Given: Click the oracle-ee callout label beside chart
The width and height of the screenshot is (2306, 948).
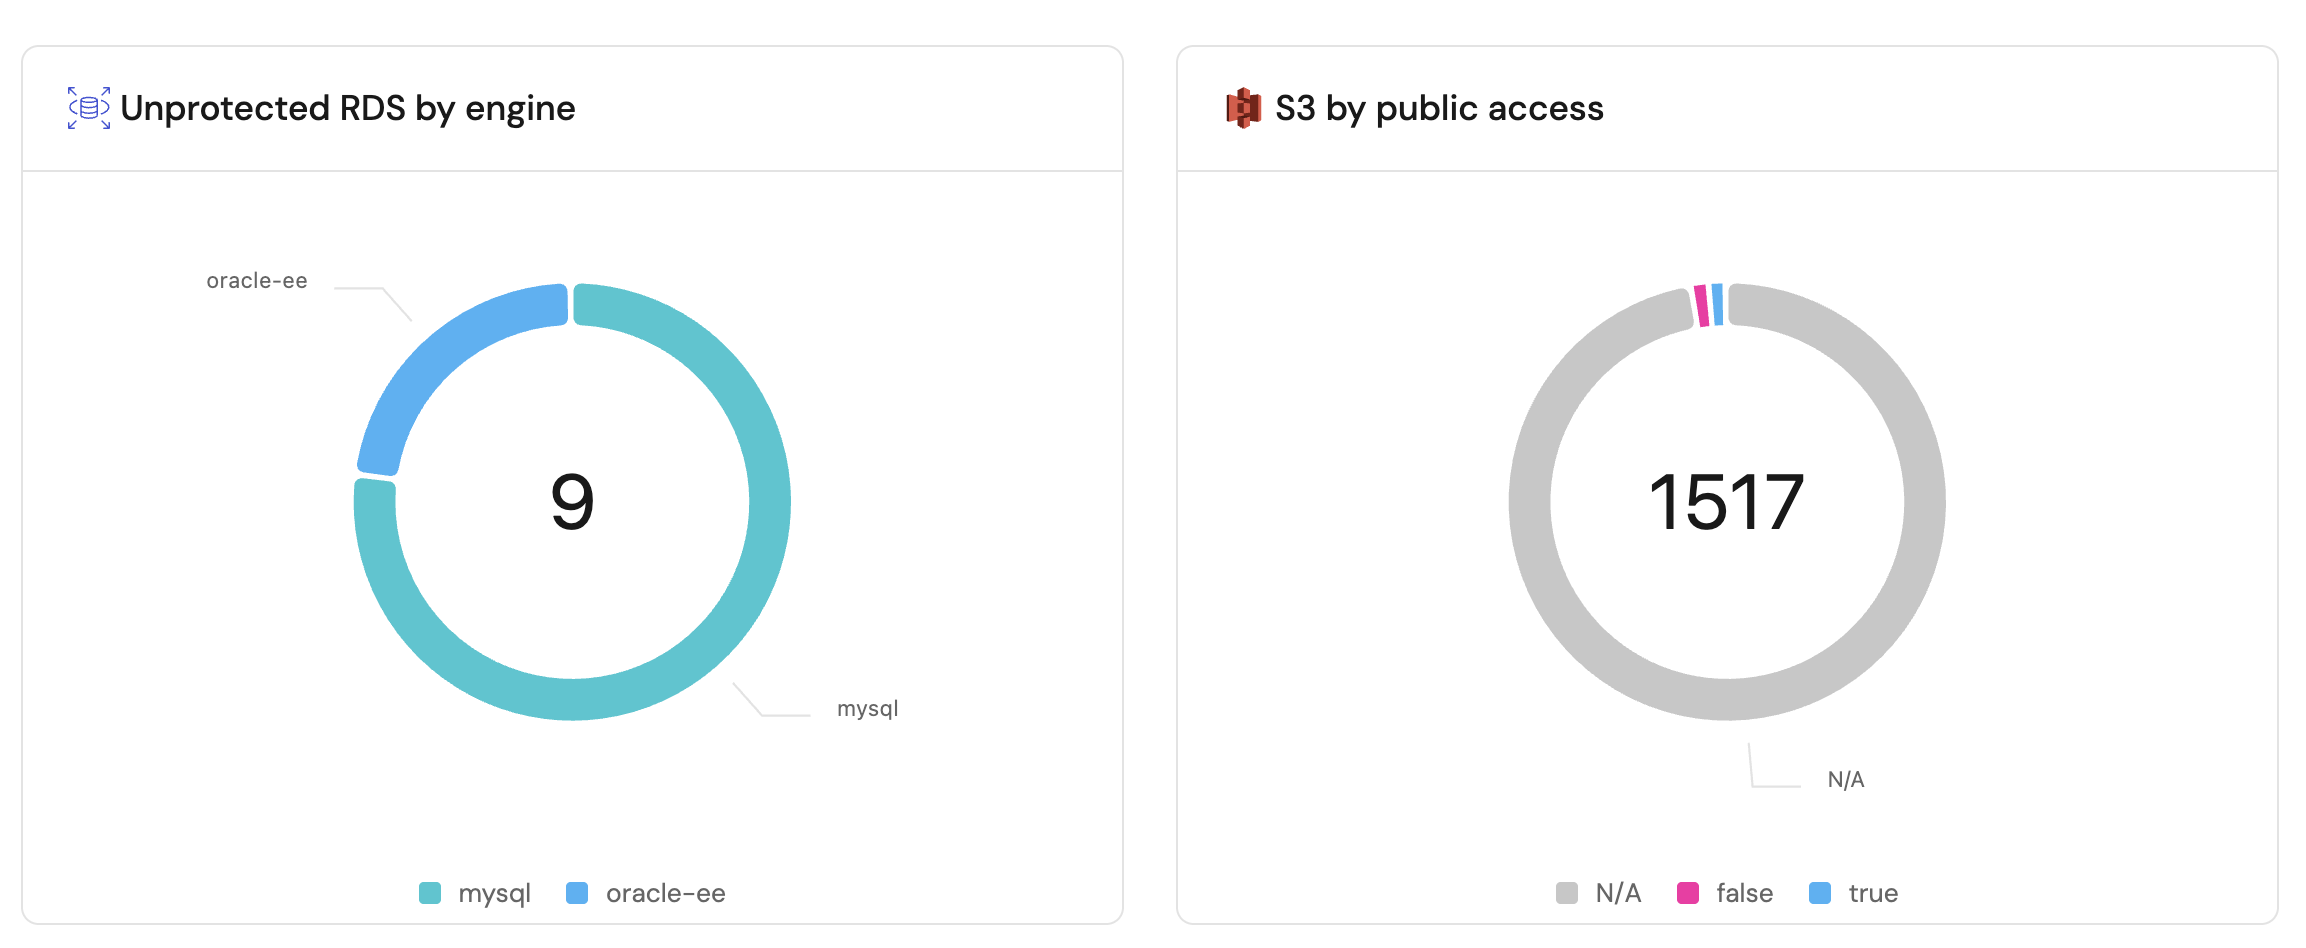Looking at the screenshot, I should pos(257,281).
